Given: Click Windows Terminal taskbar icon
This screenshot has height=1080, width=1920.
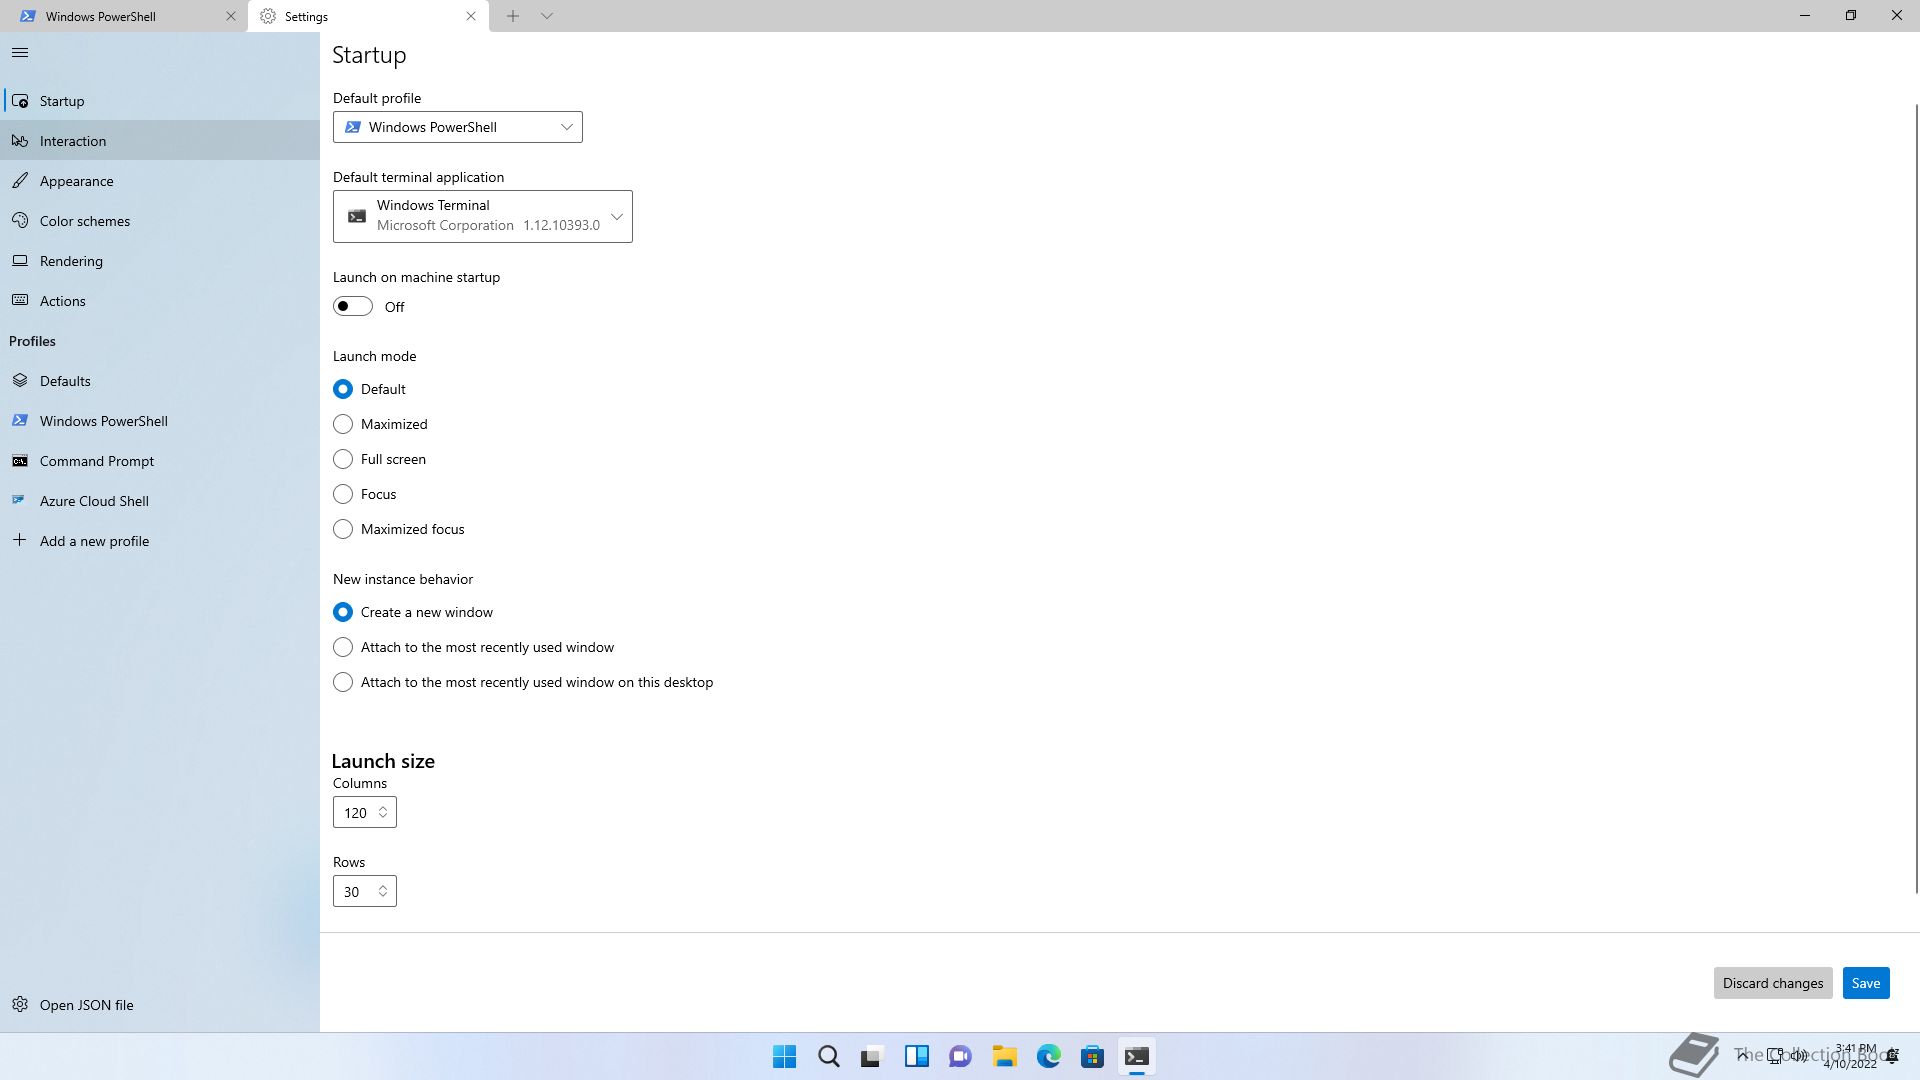Looking at the screenshot, I should 1137,1056.
